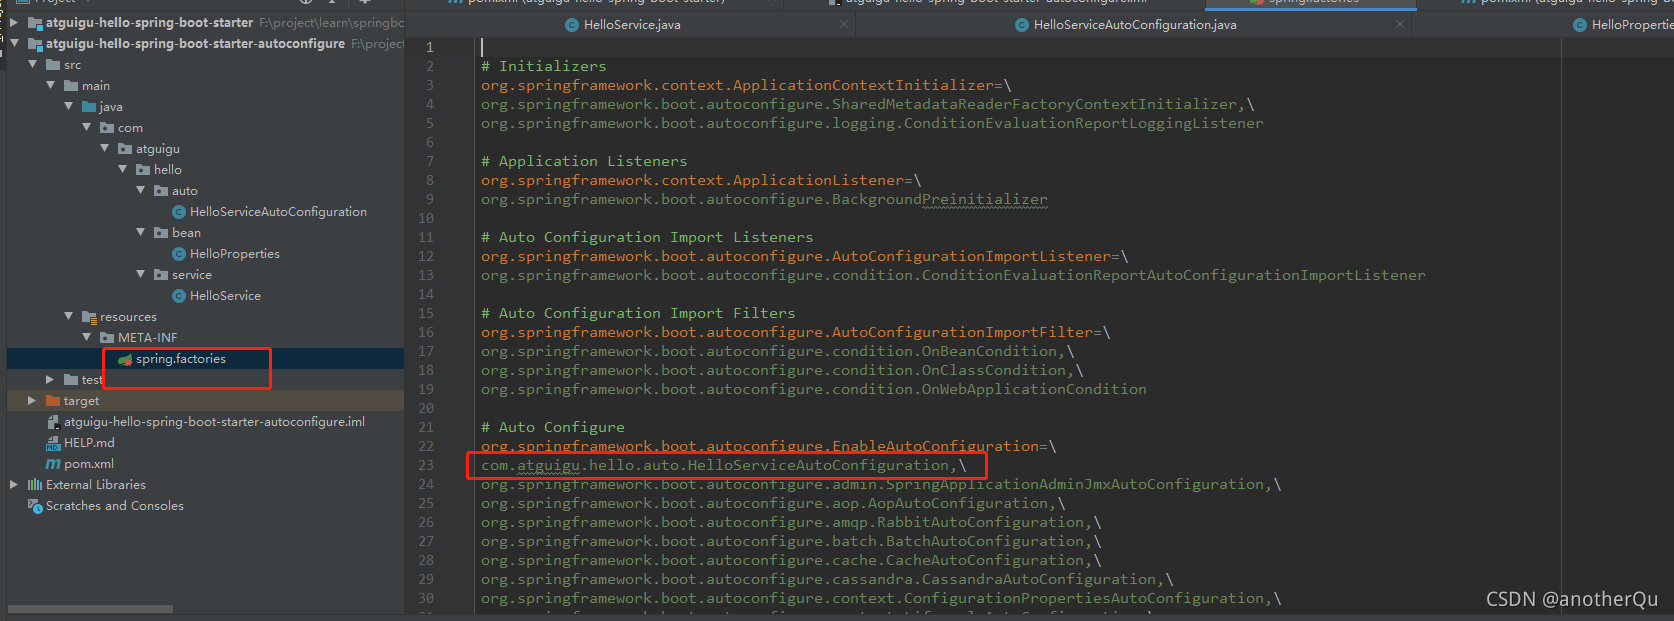Click the HelloProperties class icon in the tree
1674x621 pixels.
click(179, 253)
